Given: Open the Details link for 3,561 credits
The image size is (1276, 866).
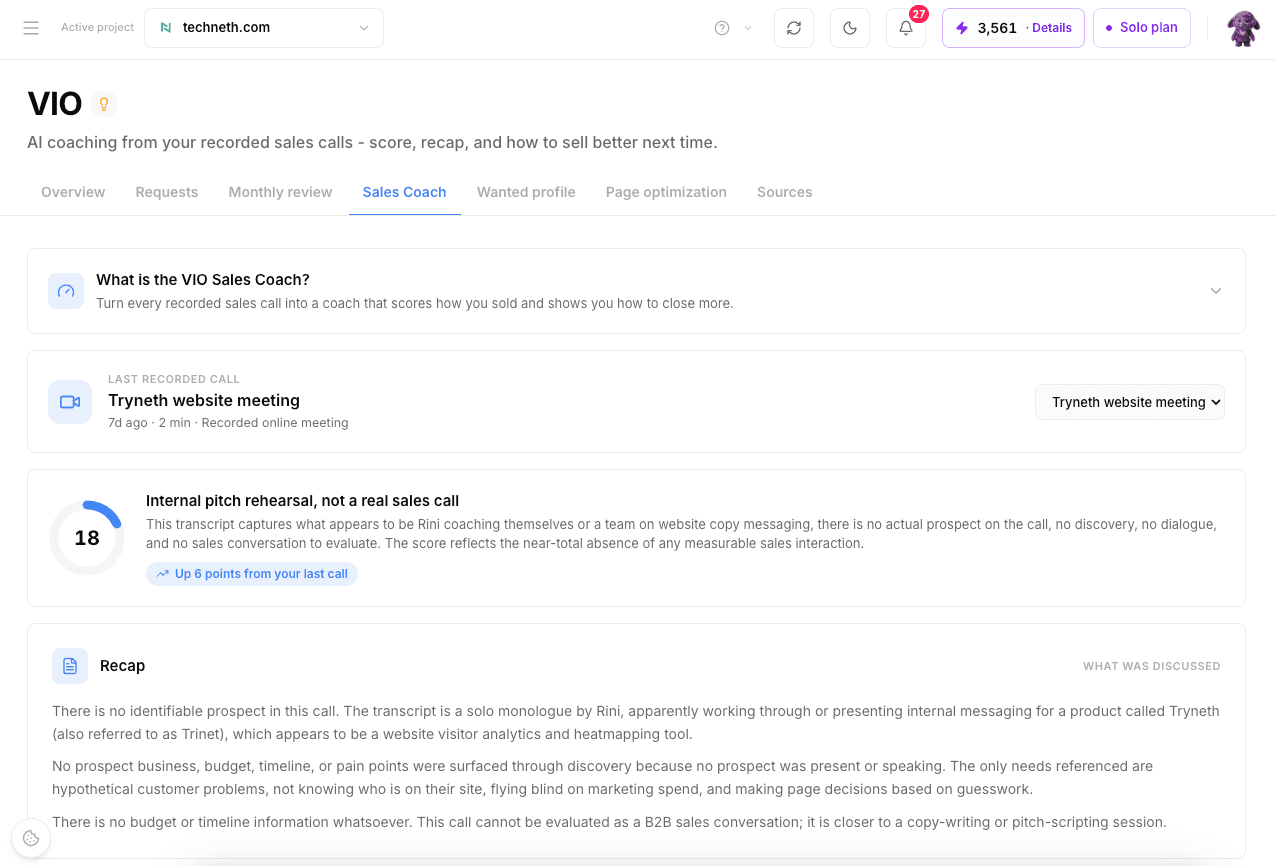Looking at the screenshot, I should pyautogui.click(x=1051, y=28).
